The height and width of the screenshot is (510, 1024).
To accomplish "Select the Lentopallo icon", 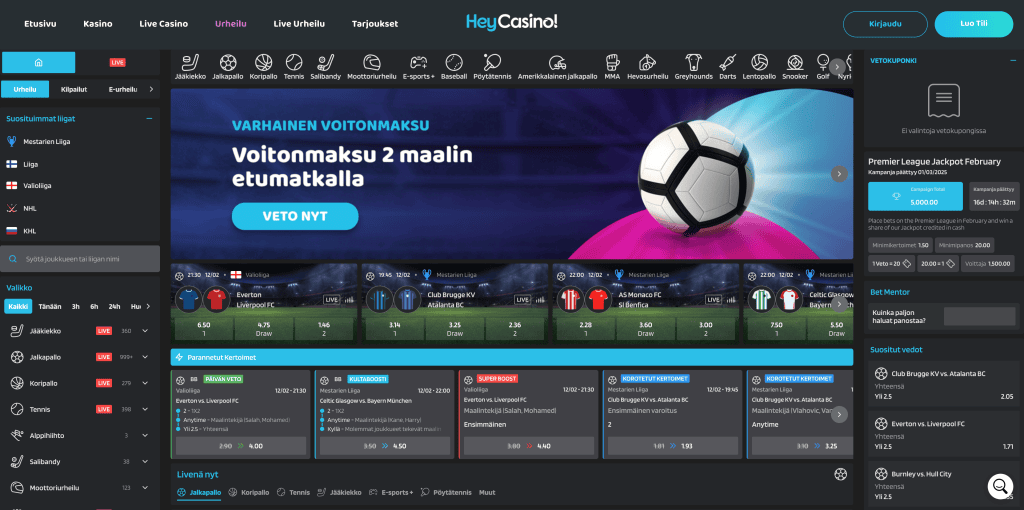I will (x=760, y=67).
